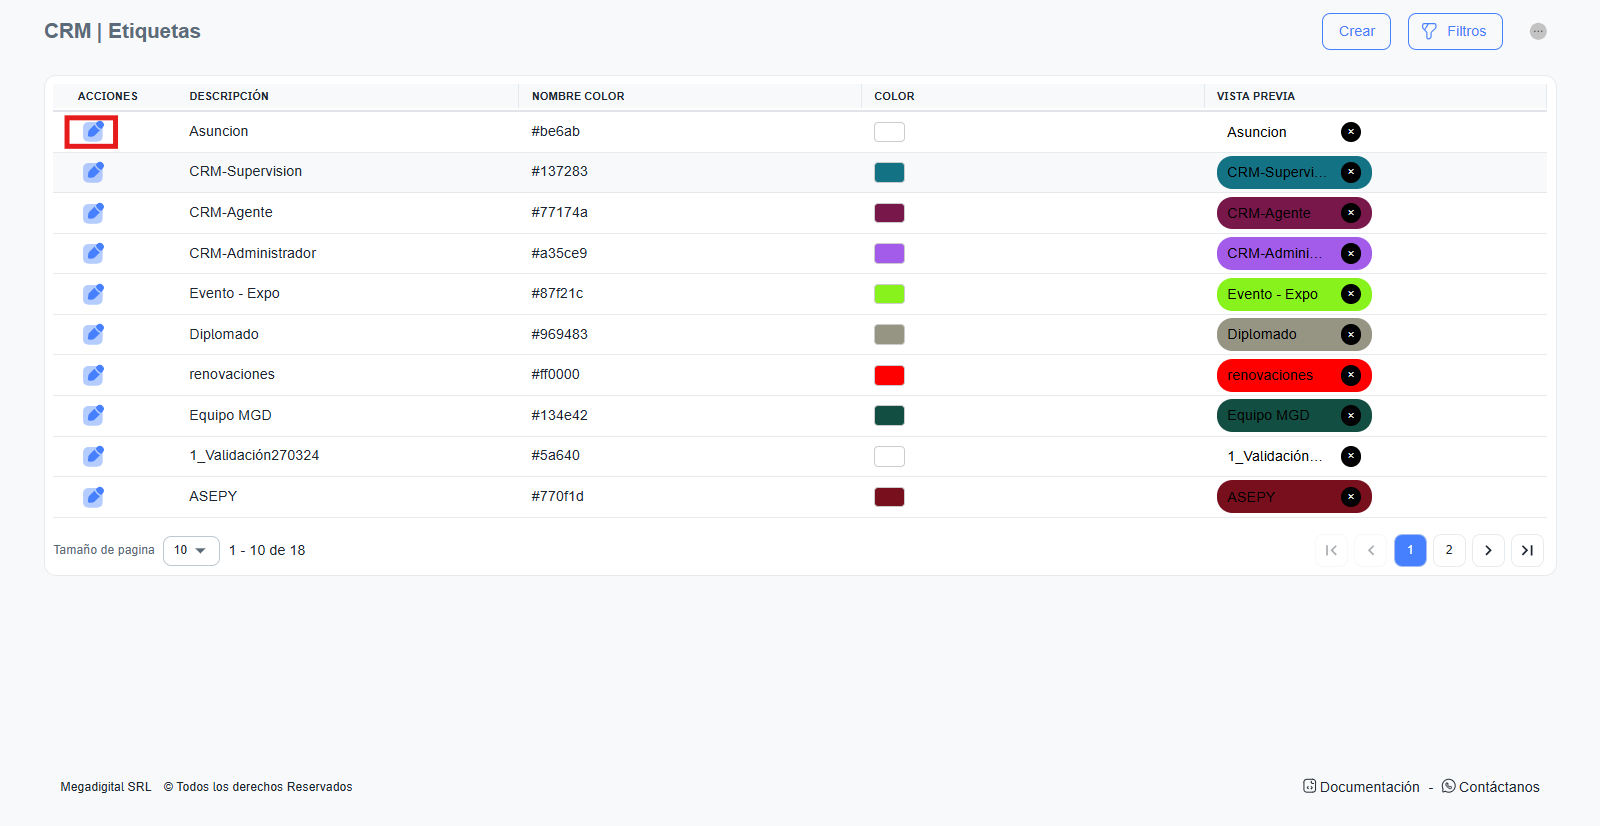Open the Documentación link
Image resolution: width=1600 pixels, height=826 pixels.
(x=1361, y=787)
